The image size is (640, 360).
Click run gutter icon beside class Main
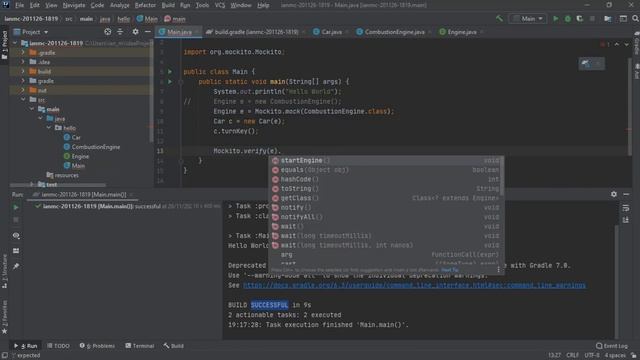170,72
